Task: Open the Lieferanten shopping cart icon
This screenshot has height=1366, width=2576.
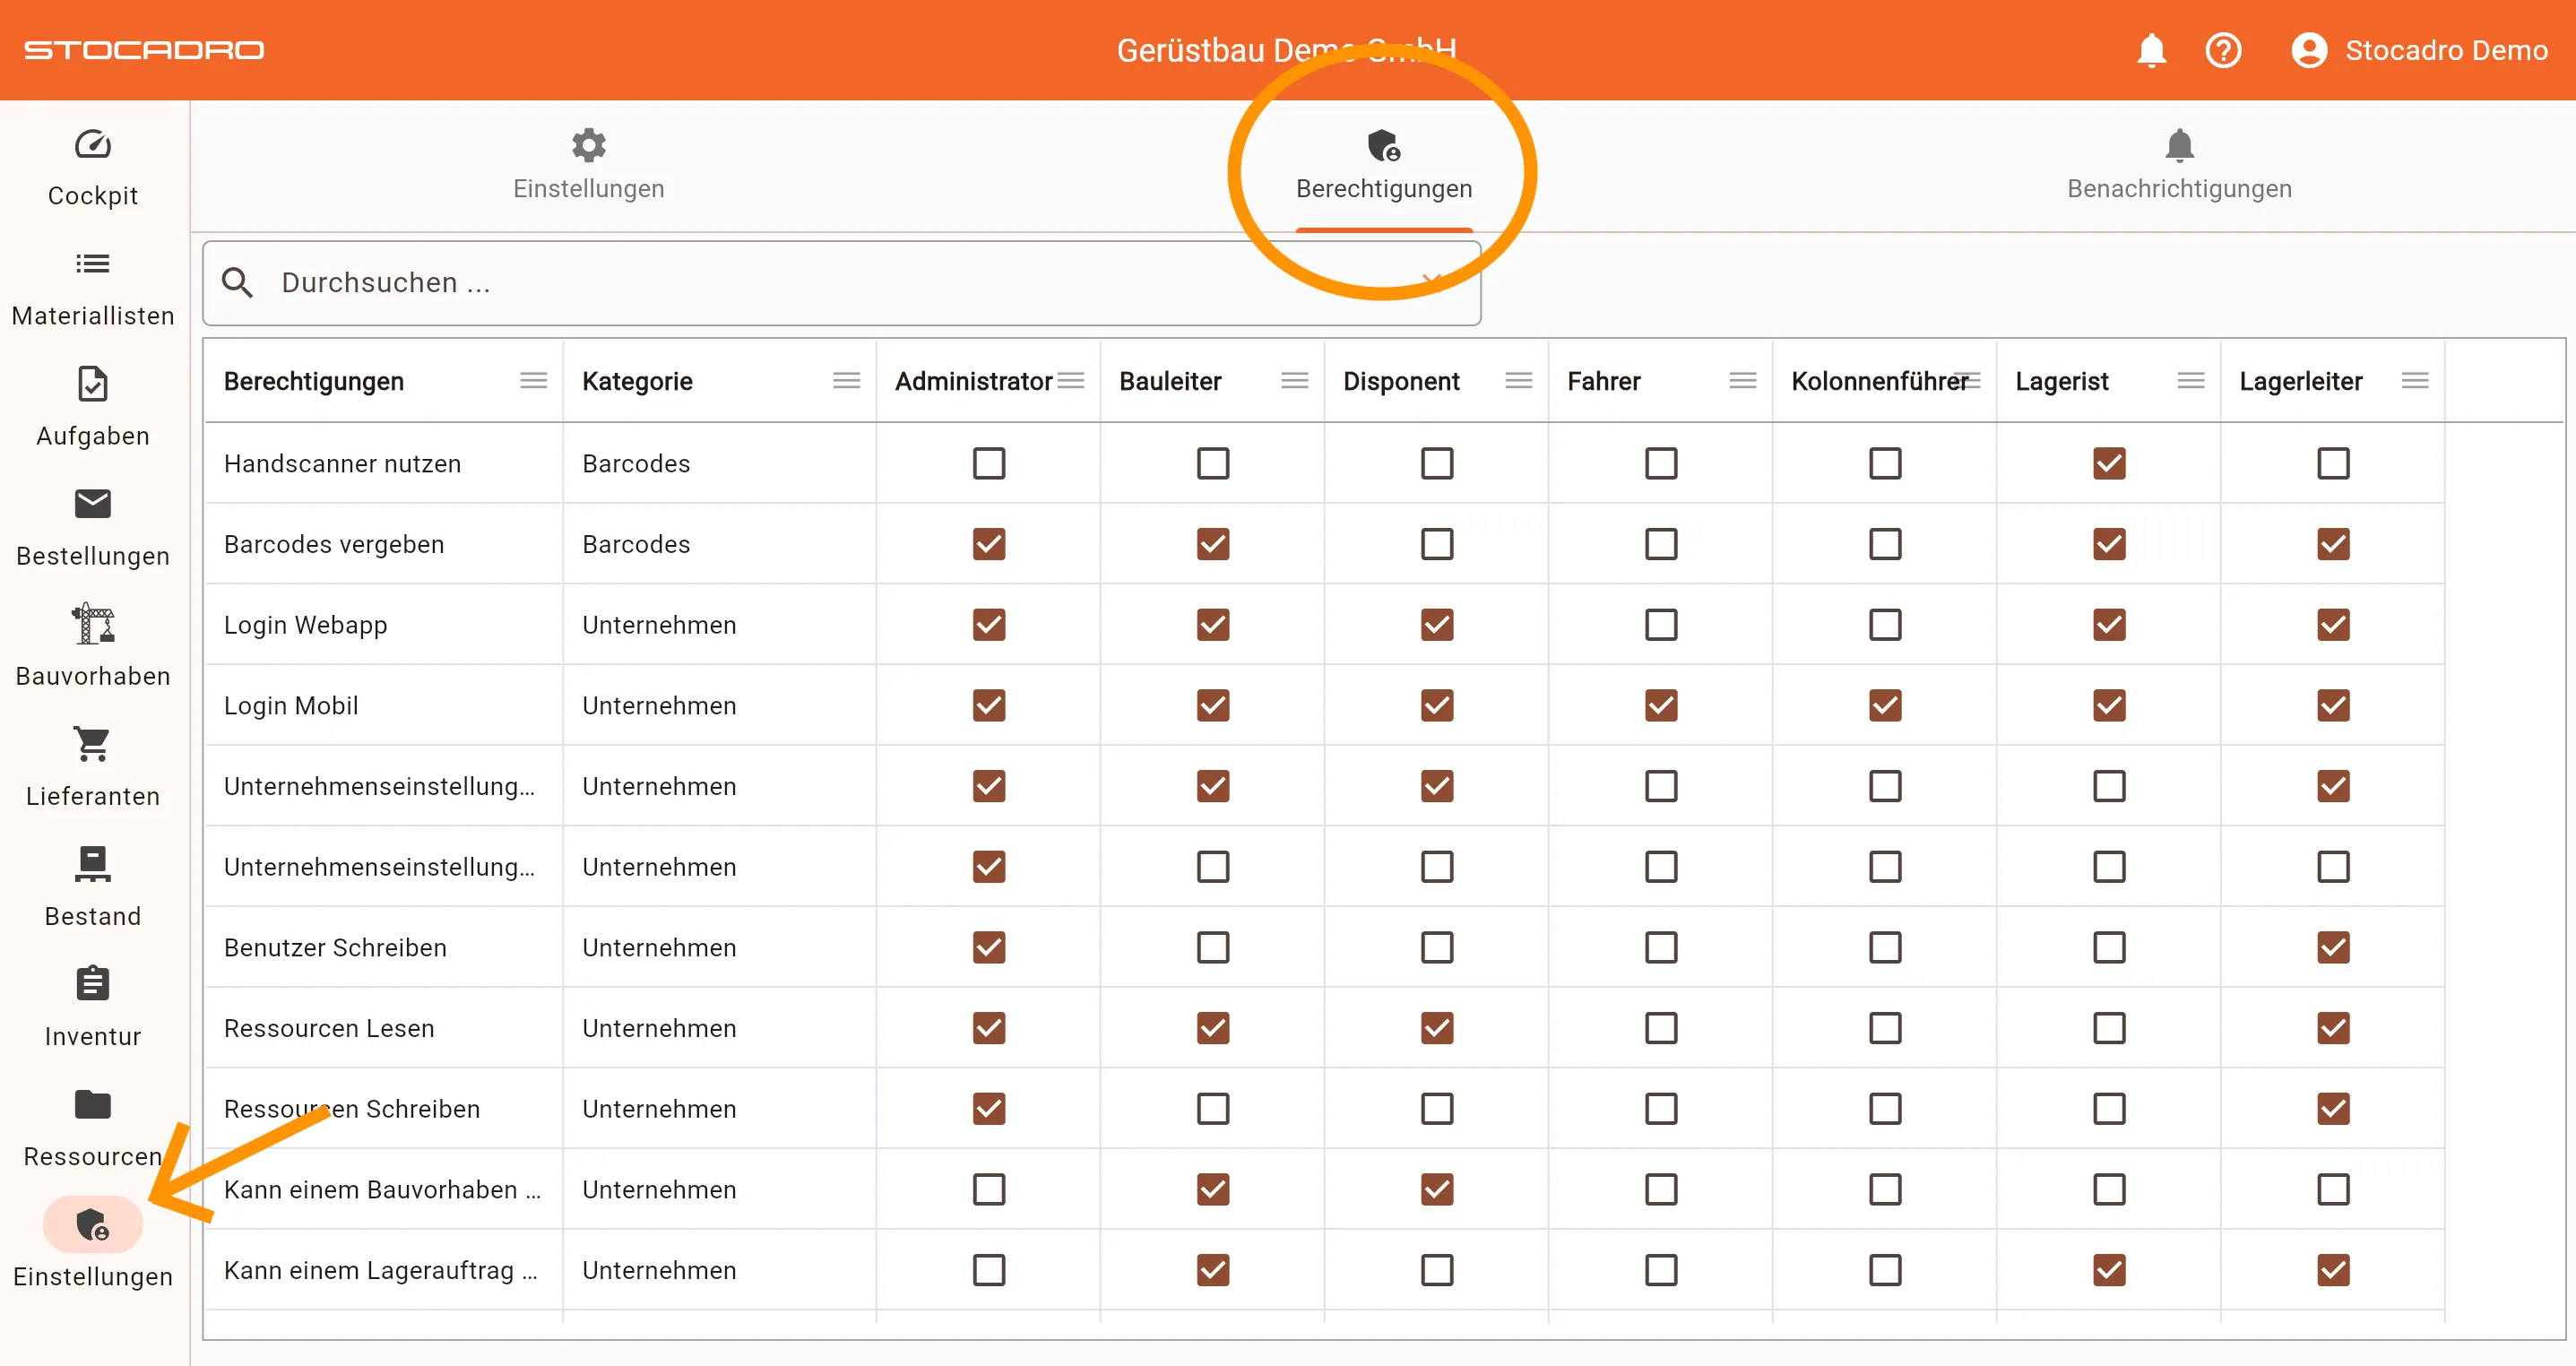Action: 93,746
